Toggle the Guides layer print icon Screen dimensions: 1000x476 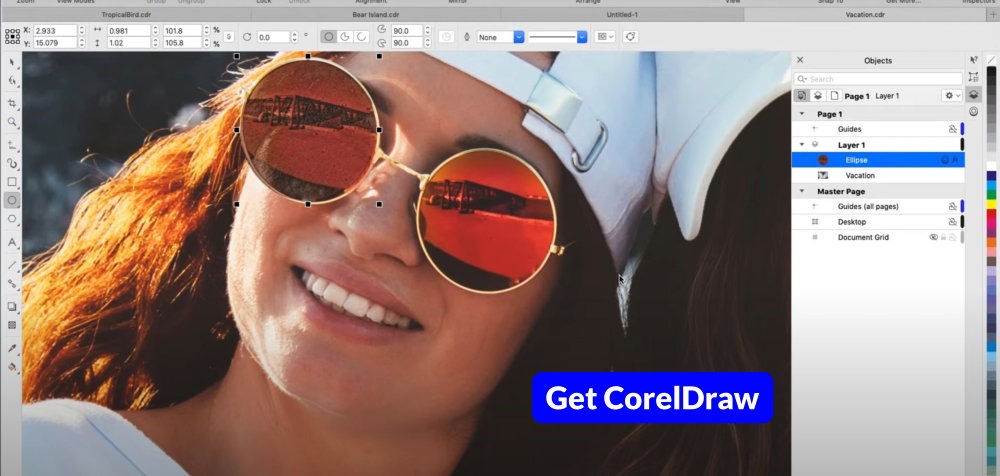[x=952, y=129]
